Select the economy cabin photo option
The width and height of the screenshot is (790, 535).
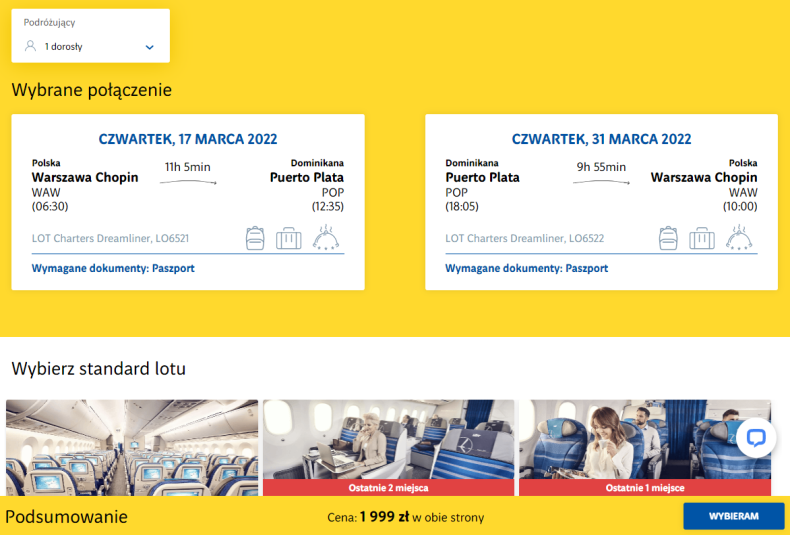coord(132,447)
